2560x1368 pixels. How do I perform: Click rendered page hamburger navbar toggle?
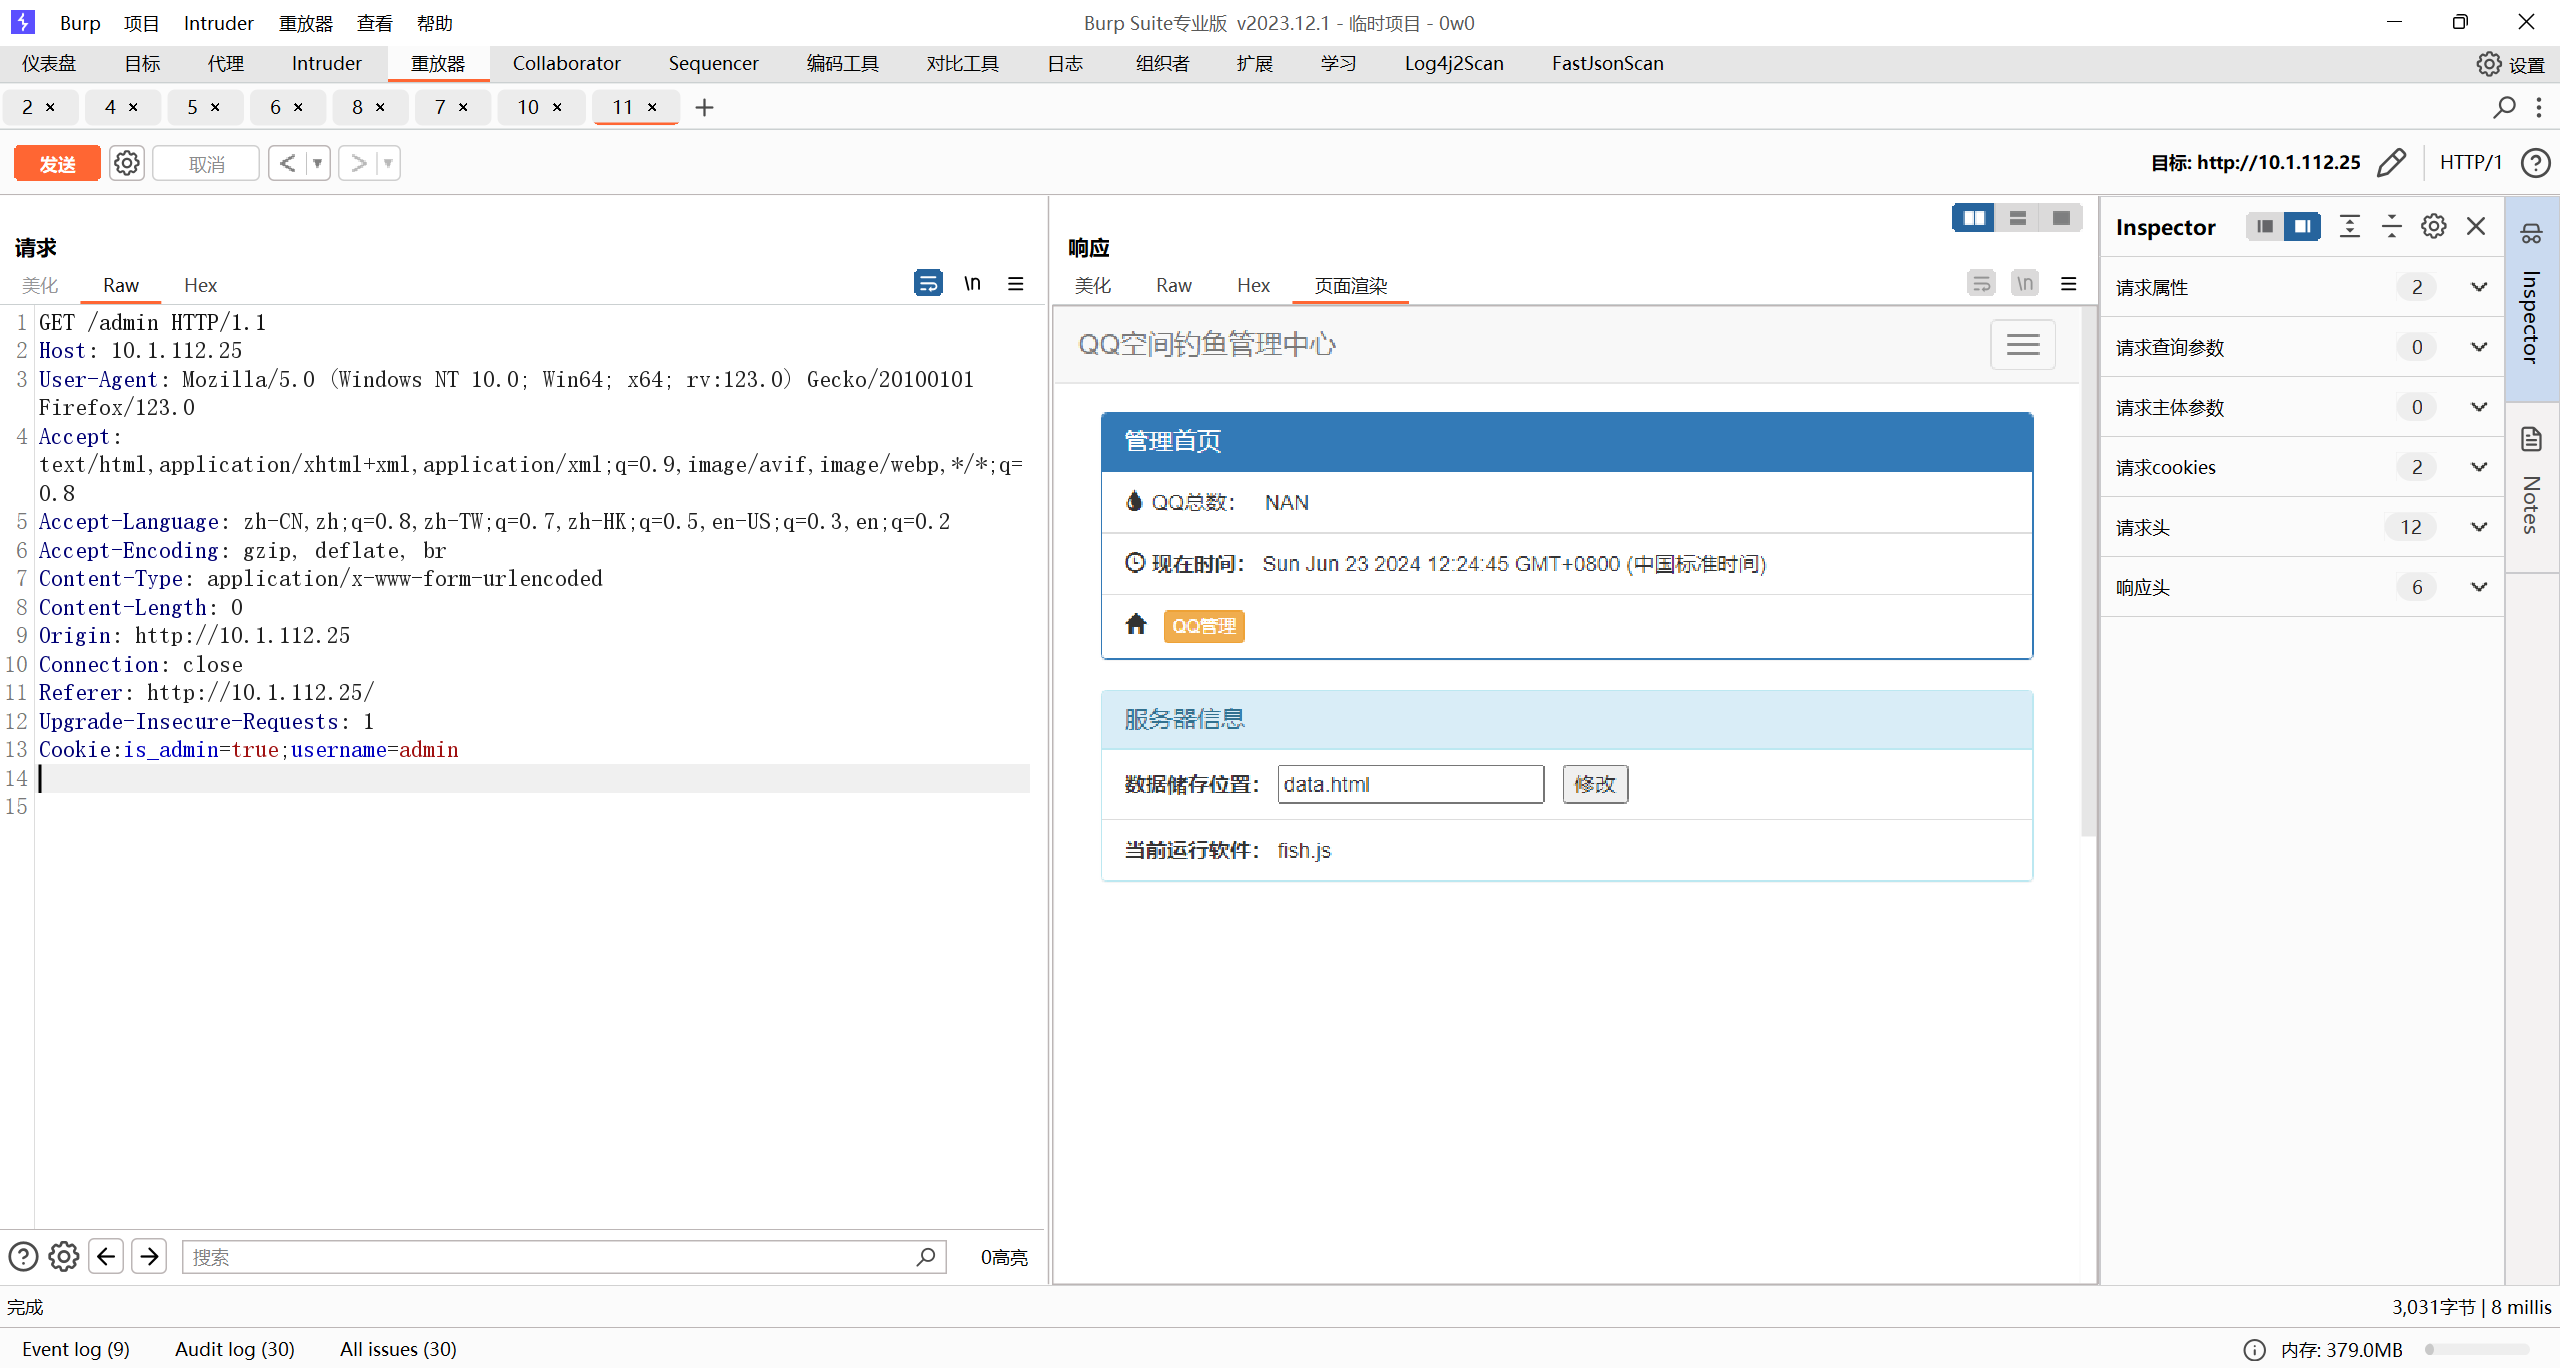(x=2023, y=345)
